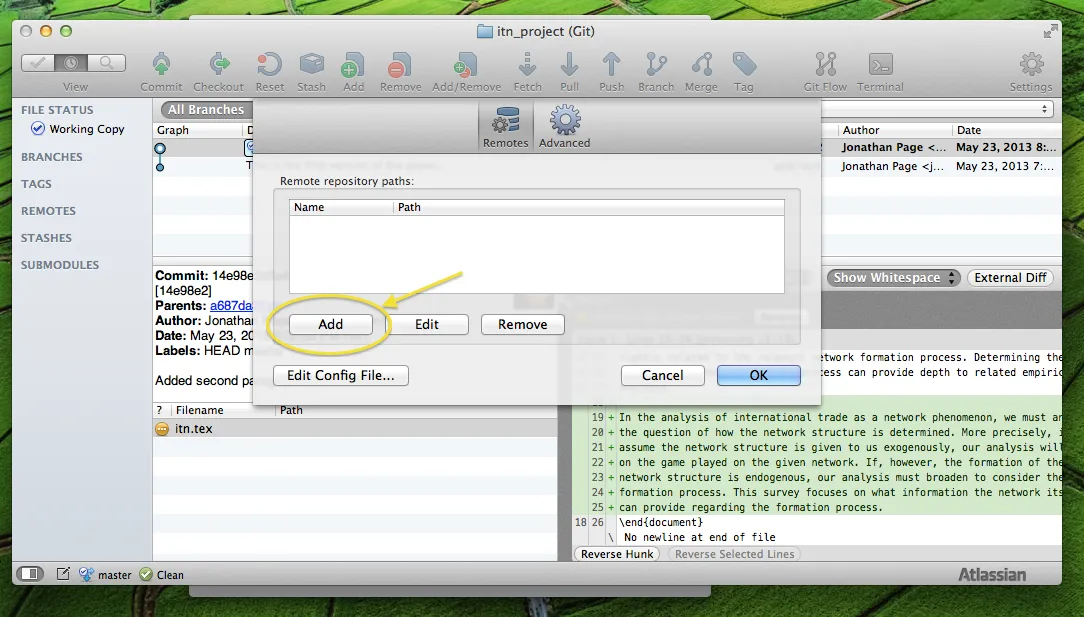
Task: Switch to search view (magnifier segment)
Action: (108, 63)
